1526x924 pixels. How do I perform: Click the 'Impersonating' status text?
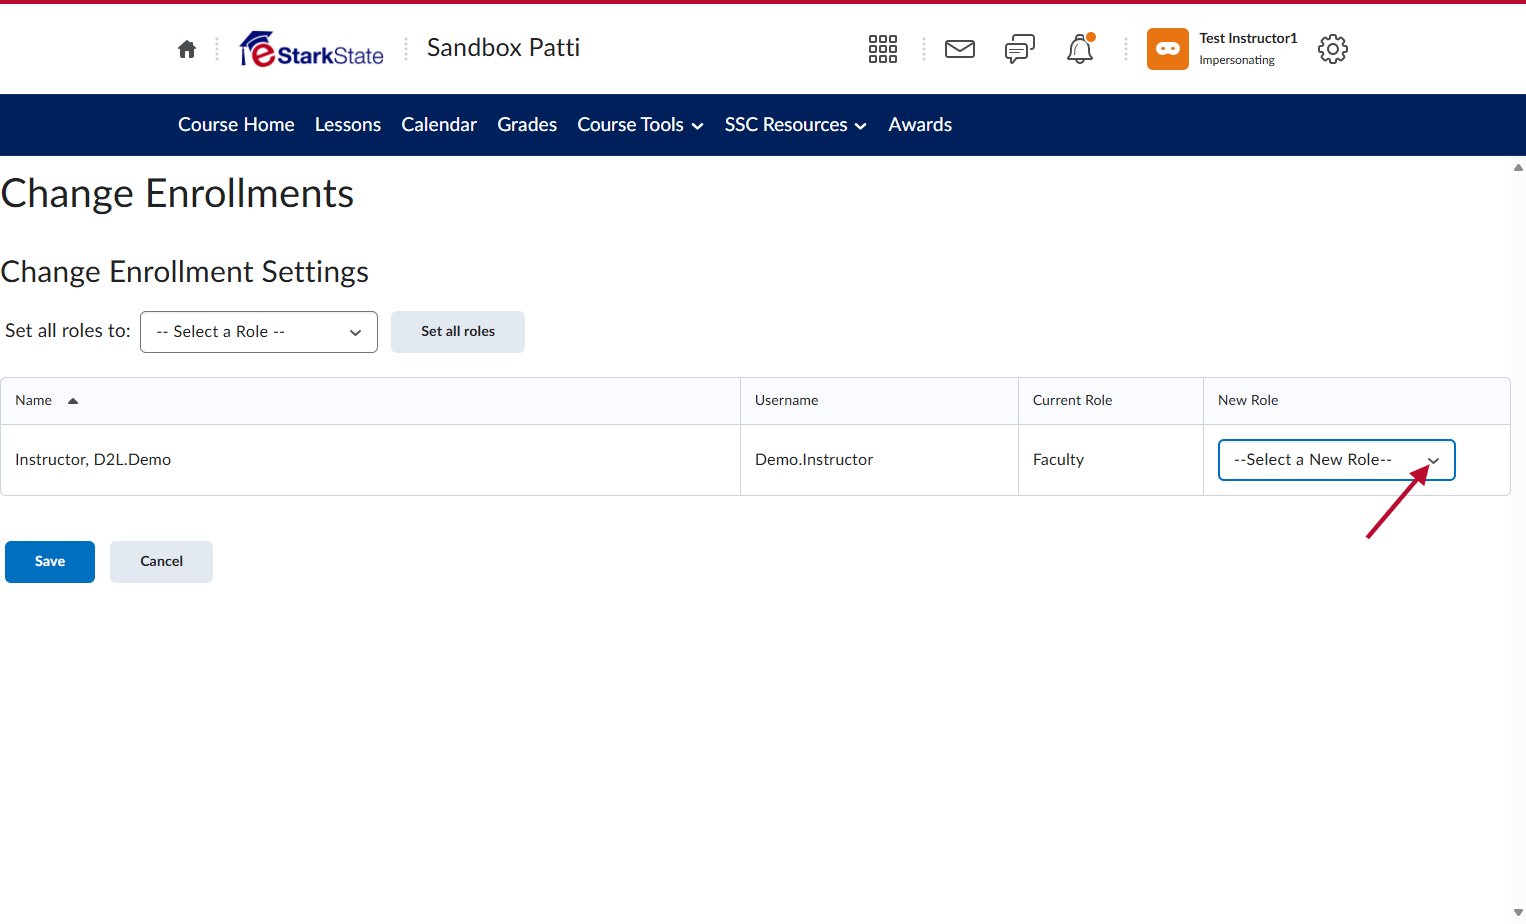[x=1237, y=61]
